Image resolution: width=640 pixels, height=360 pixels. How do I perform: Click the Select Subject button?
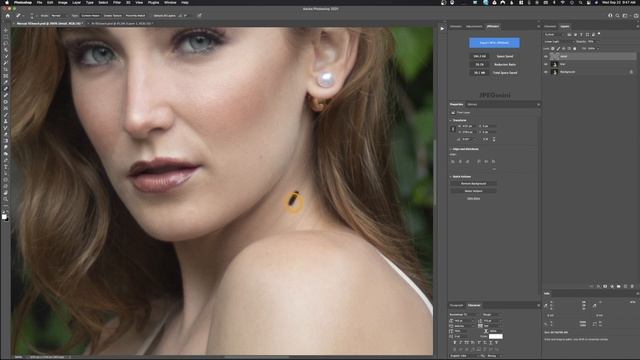coord(473,191)
